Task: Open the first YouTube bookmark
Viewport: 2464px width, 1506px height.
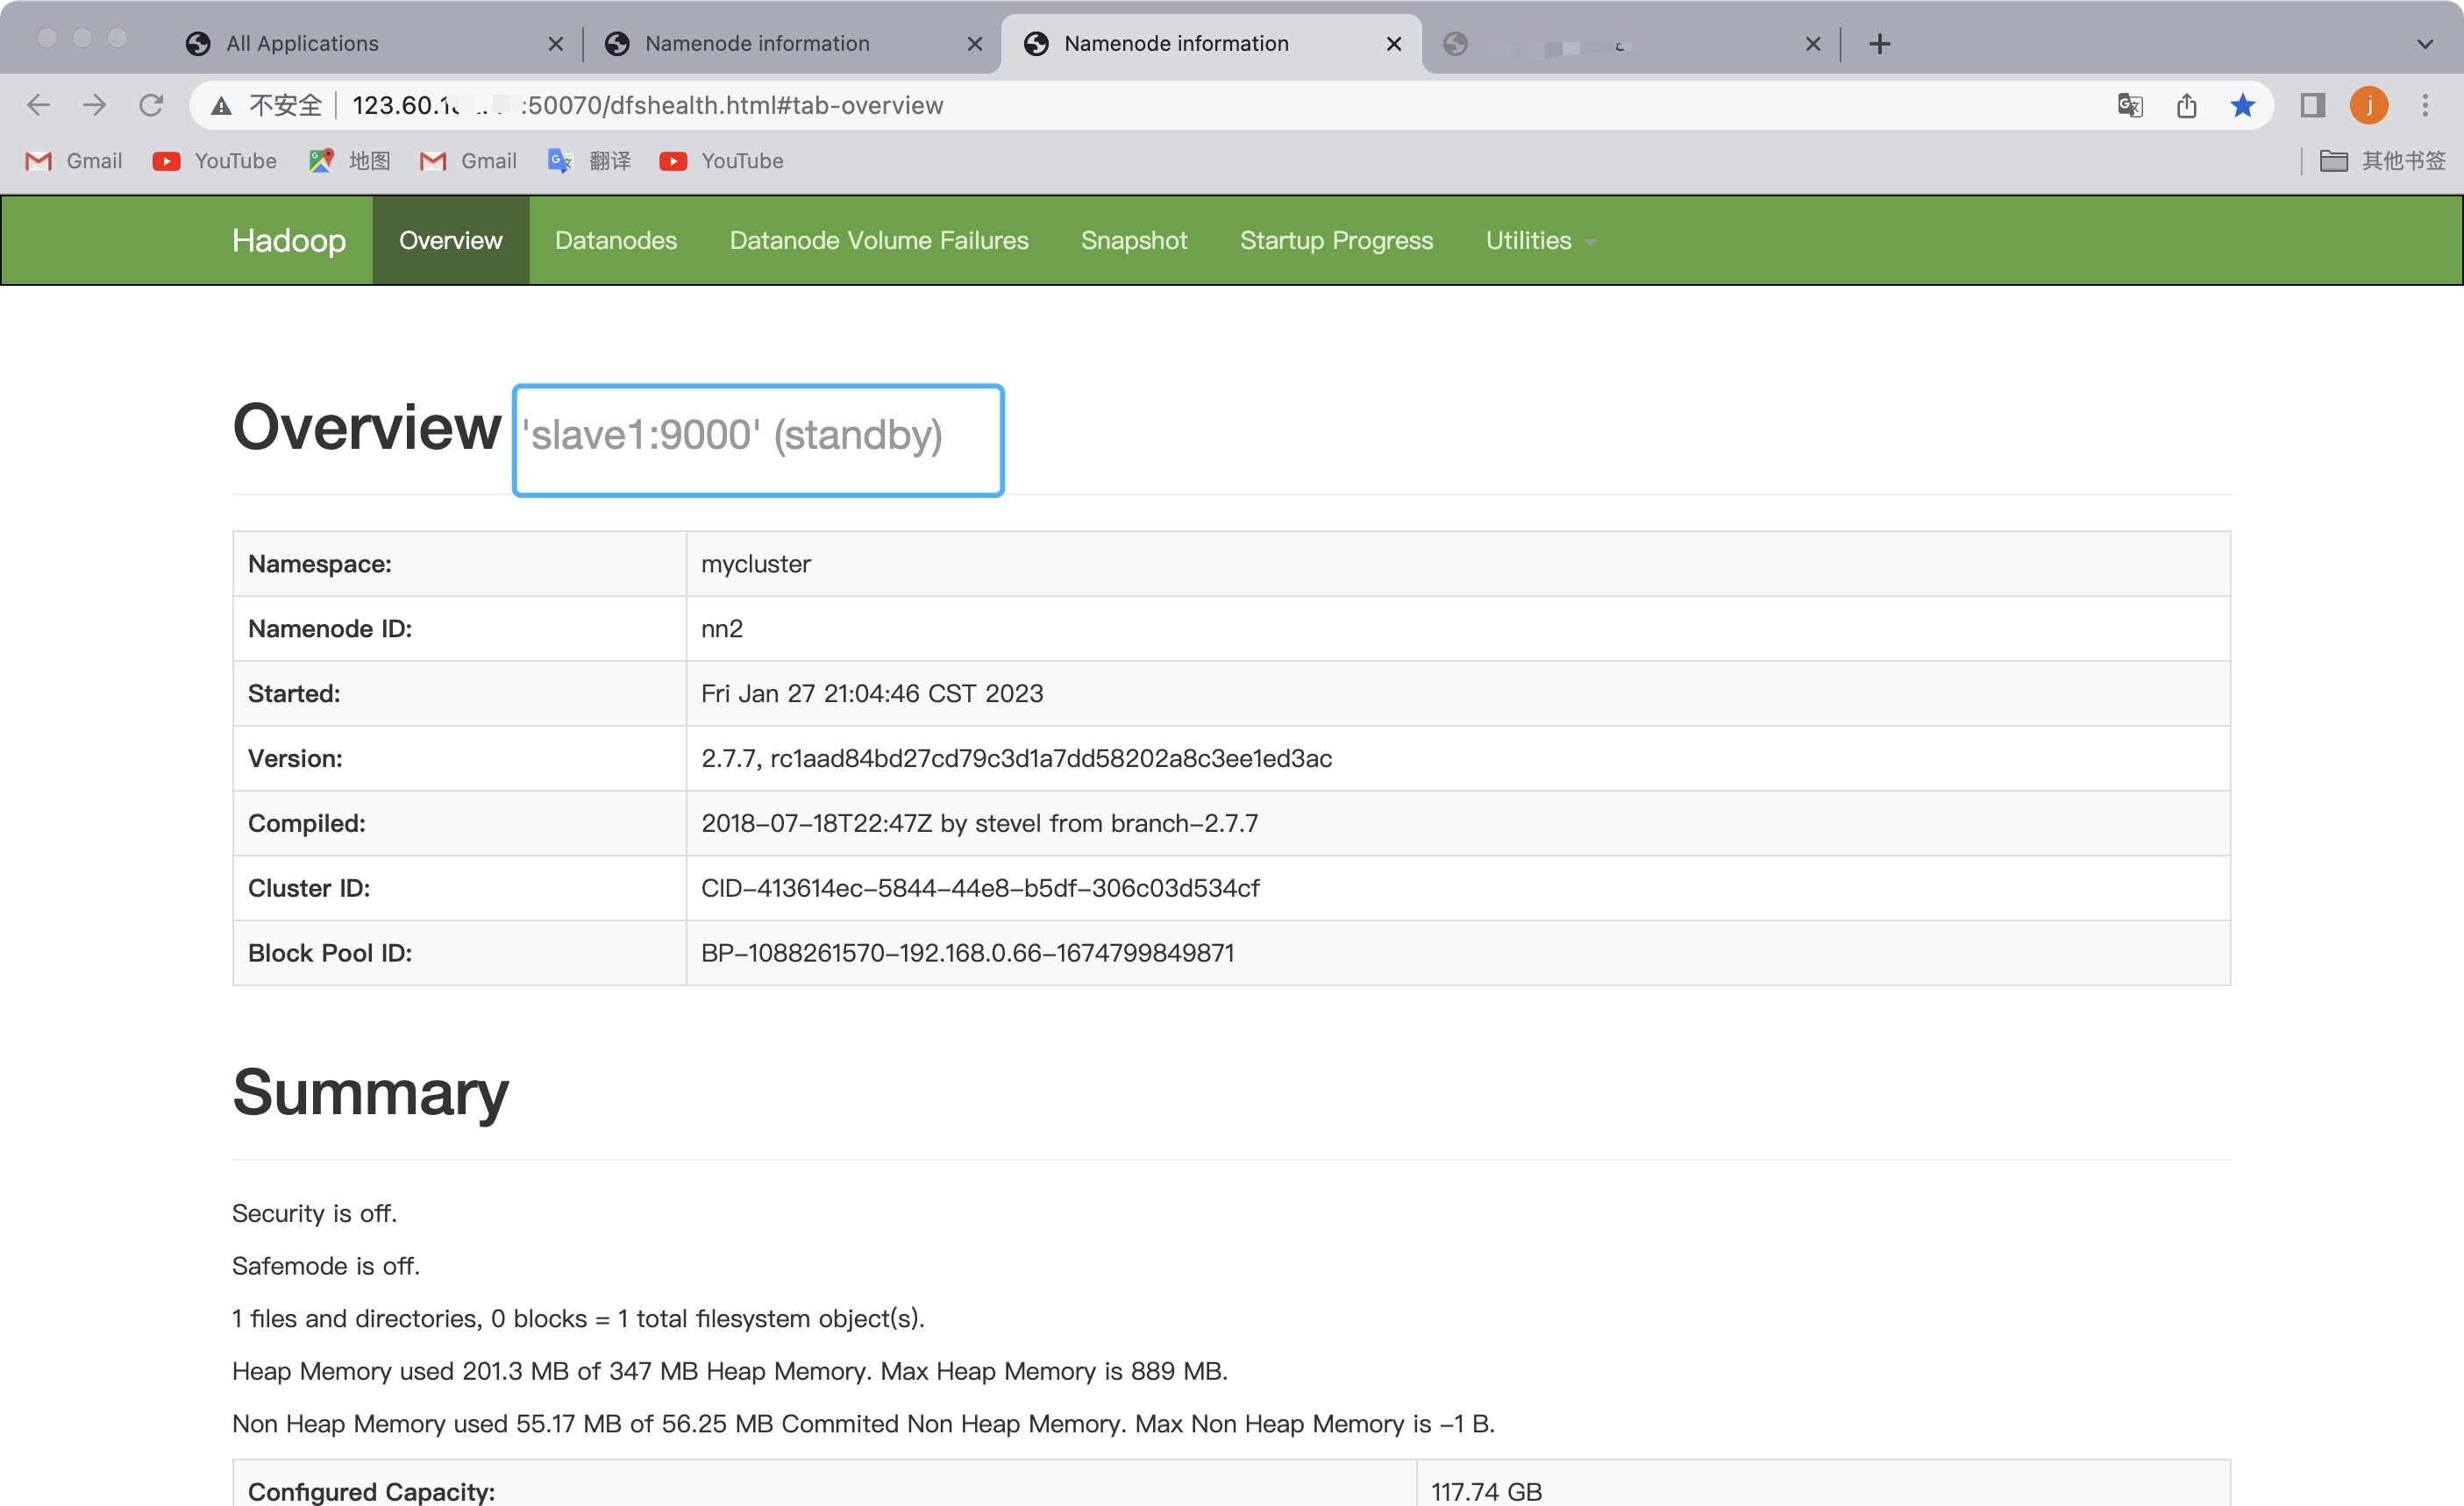Action: (x=214, y=161)
